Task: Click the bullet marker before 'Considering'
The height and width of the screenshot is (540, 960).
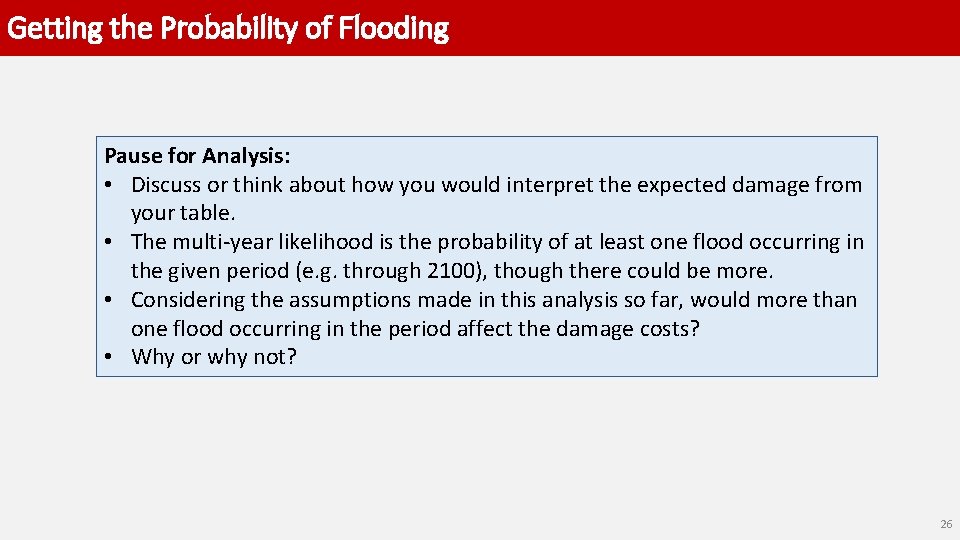Action: point(114,300)
